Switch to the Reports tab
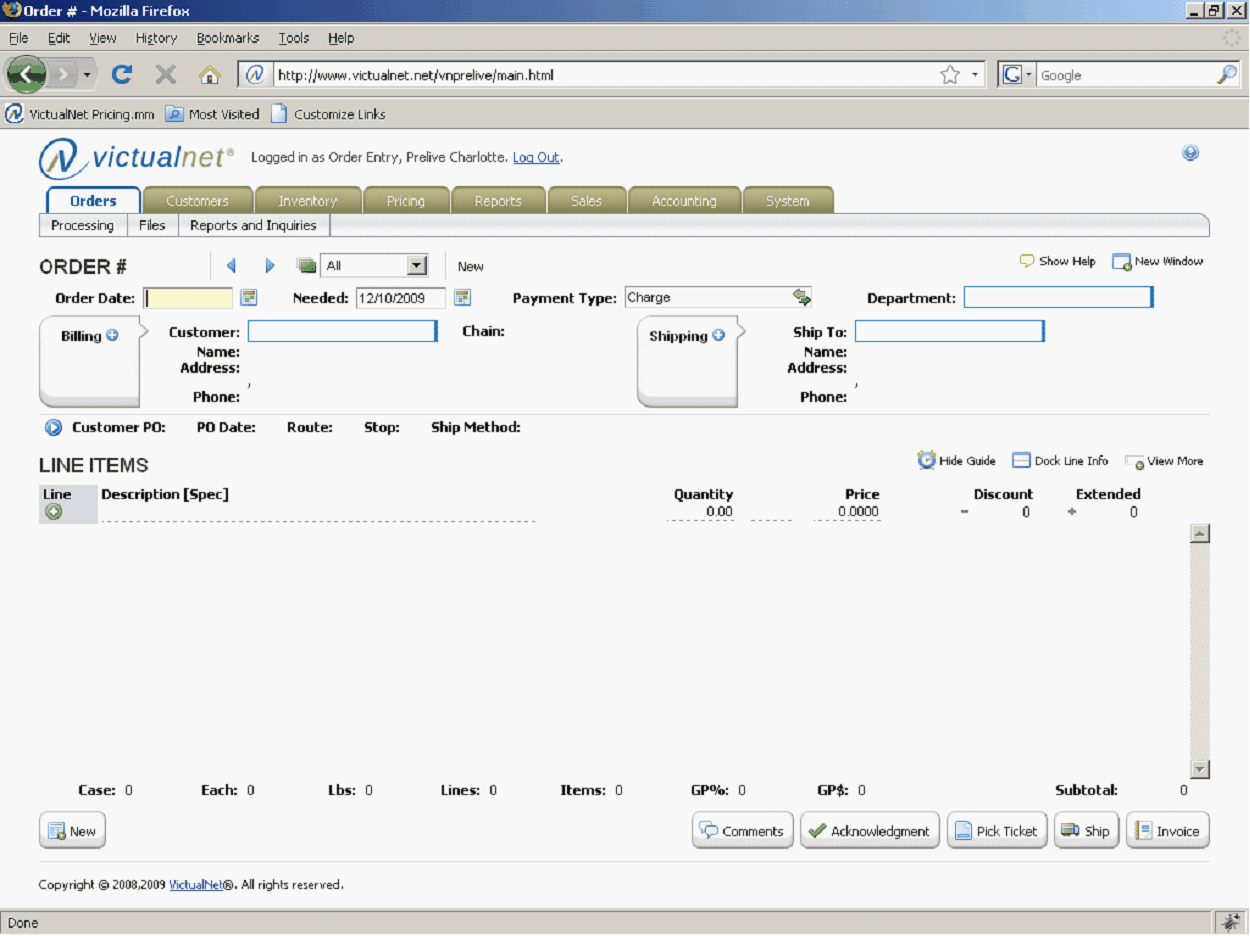1250x936 pixels. [x=498, y=201]
